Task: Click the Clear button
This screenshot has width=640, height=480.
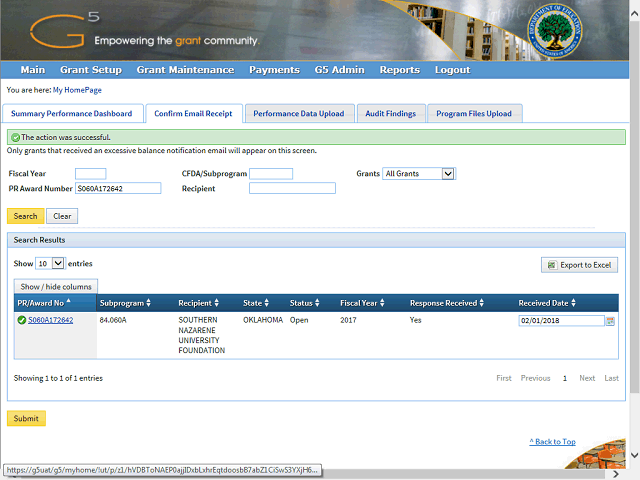Action: coord(62,216)
